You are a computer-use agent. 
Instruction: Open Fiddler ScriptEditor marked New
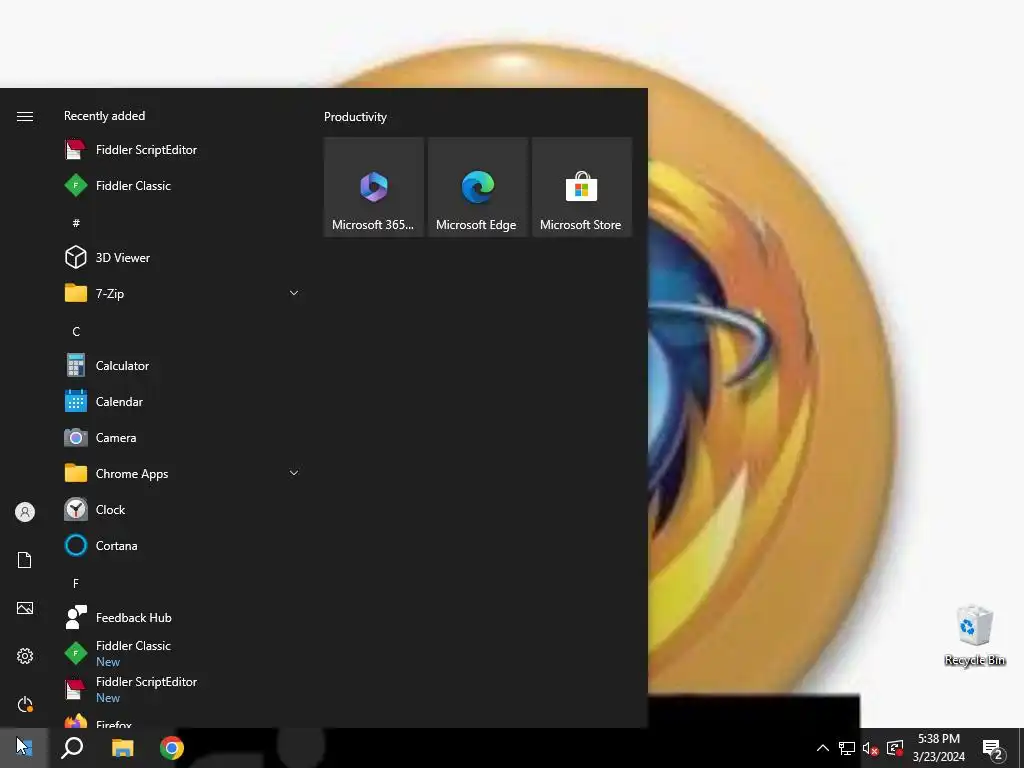pos(183,689)
